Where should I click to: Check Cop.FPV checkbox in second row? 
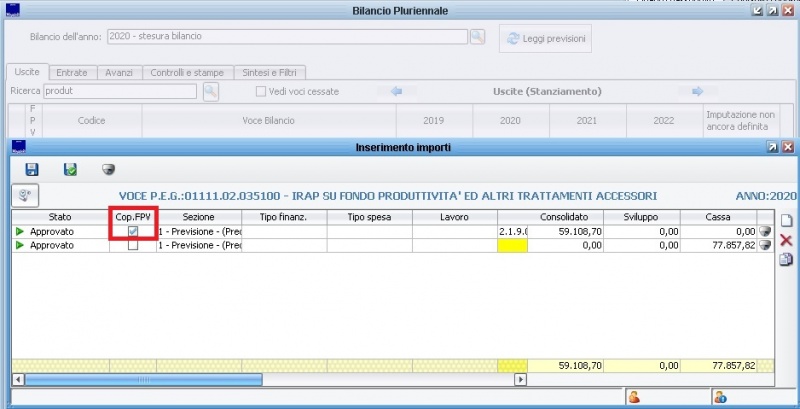[x=133, y=246]
